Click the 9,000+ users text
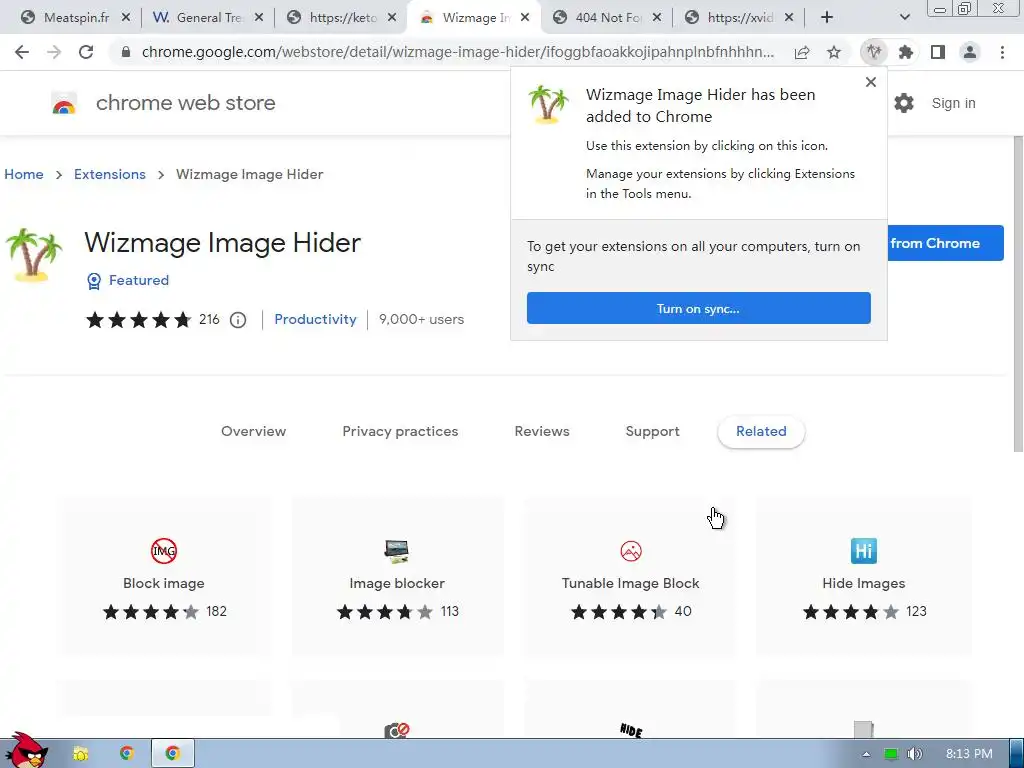This screenshot has height=768, width=1024. click(x=421, y=320)
